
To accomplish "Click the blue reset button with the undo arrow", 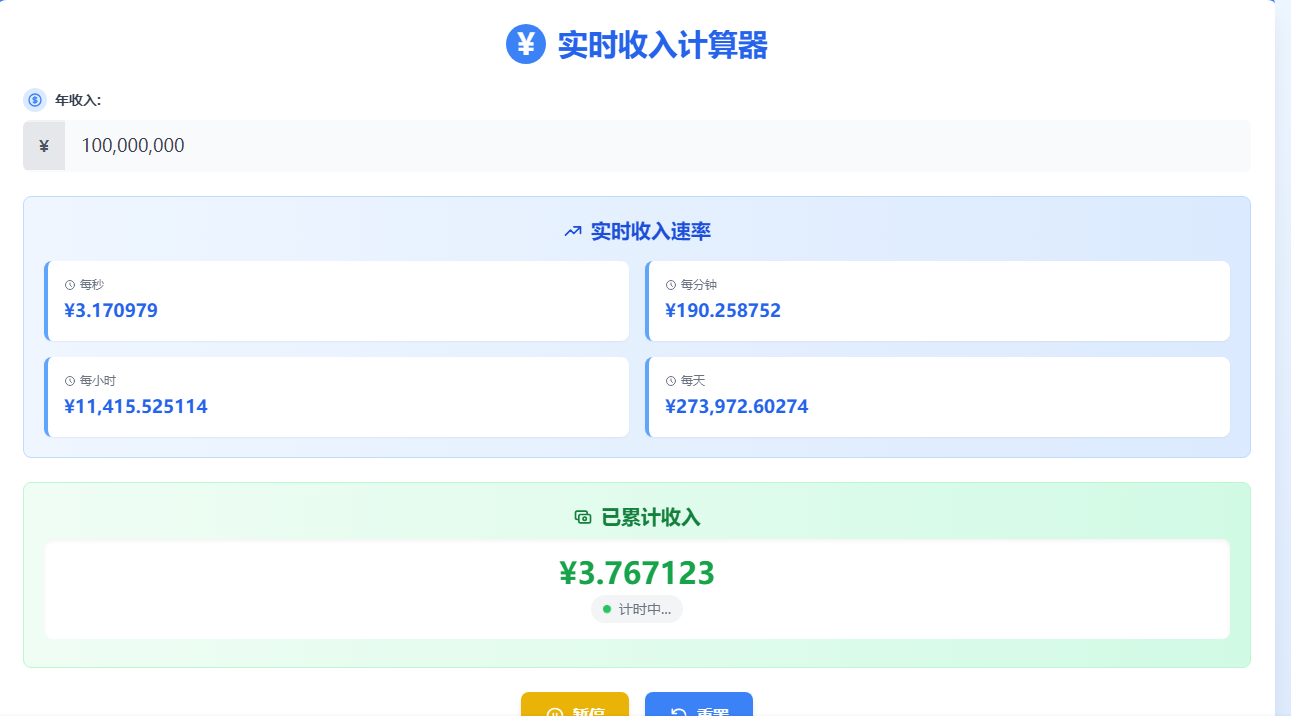I will tap(699, 704).
